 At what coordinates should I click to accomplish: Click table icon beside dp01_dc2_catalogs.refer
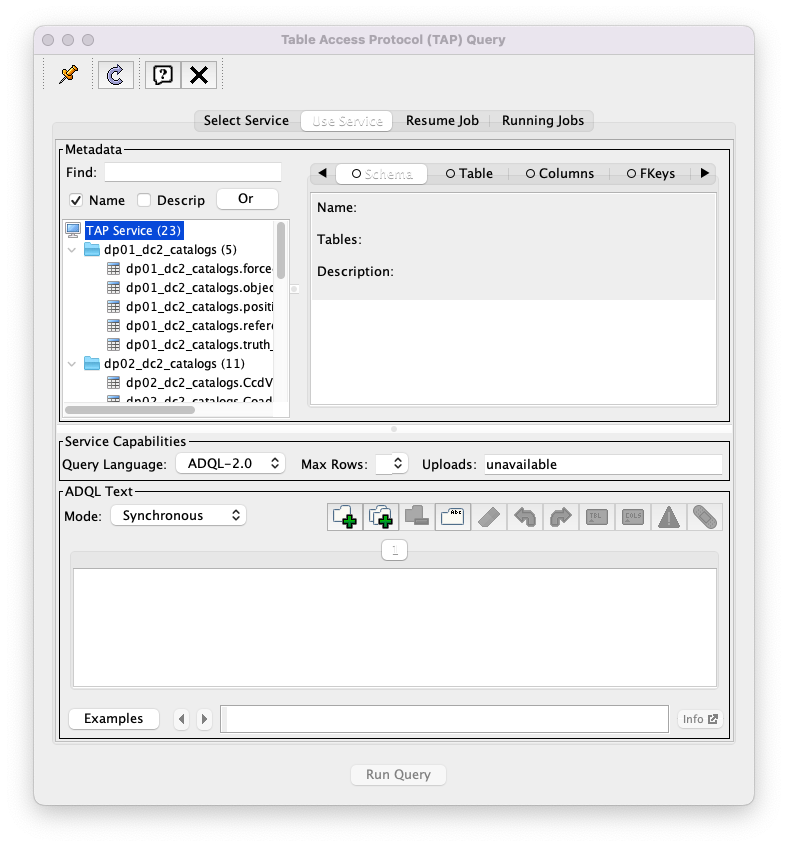(x=113, y=326)
